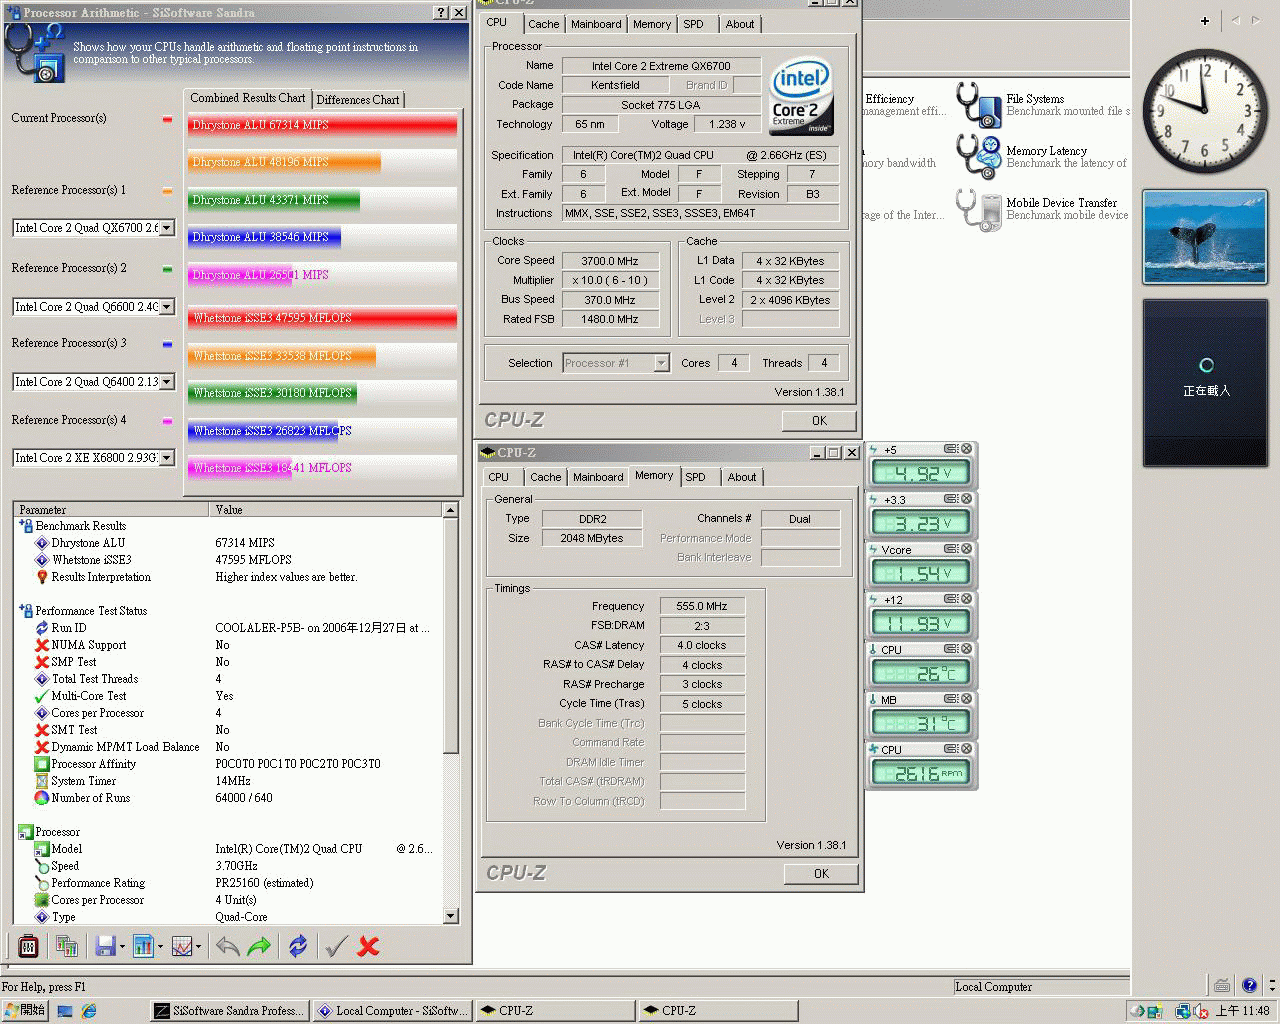Click the Start button on the taskbar
This screenshot has width=1280, height=1024.
click(25, 1011)
